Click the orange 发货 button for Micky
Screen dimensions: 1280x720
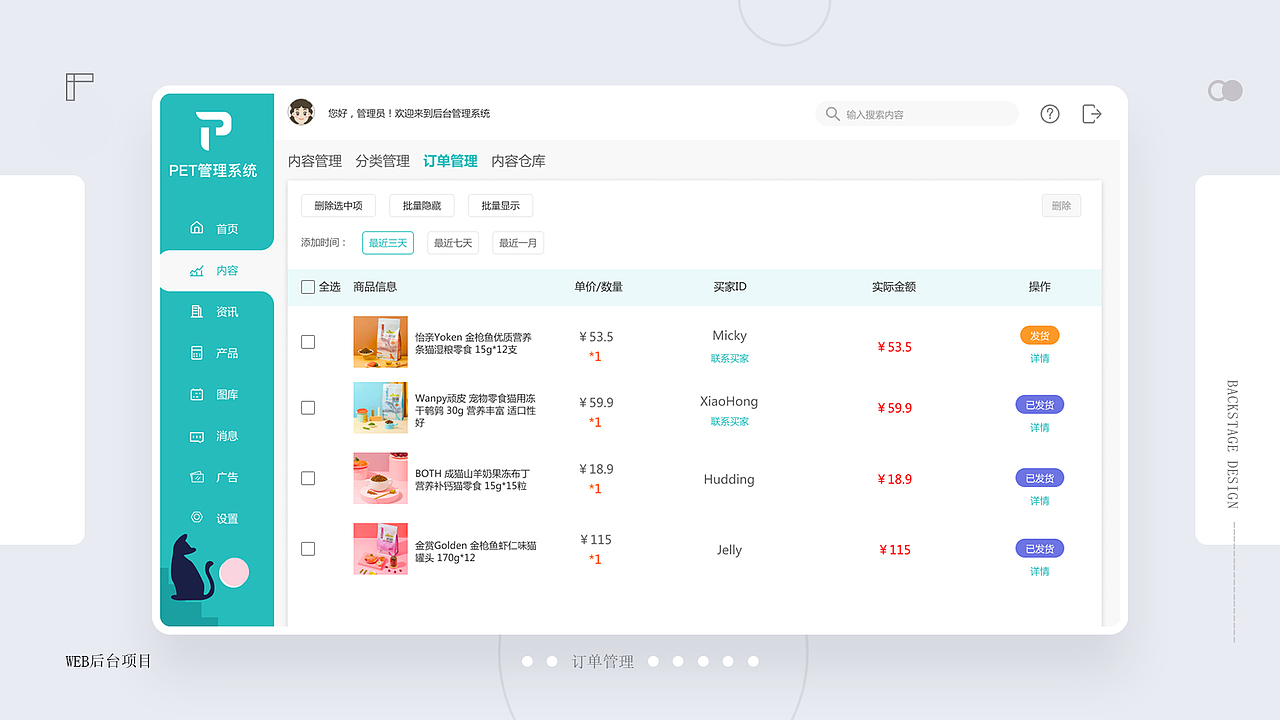coord(1040,336)
